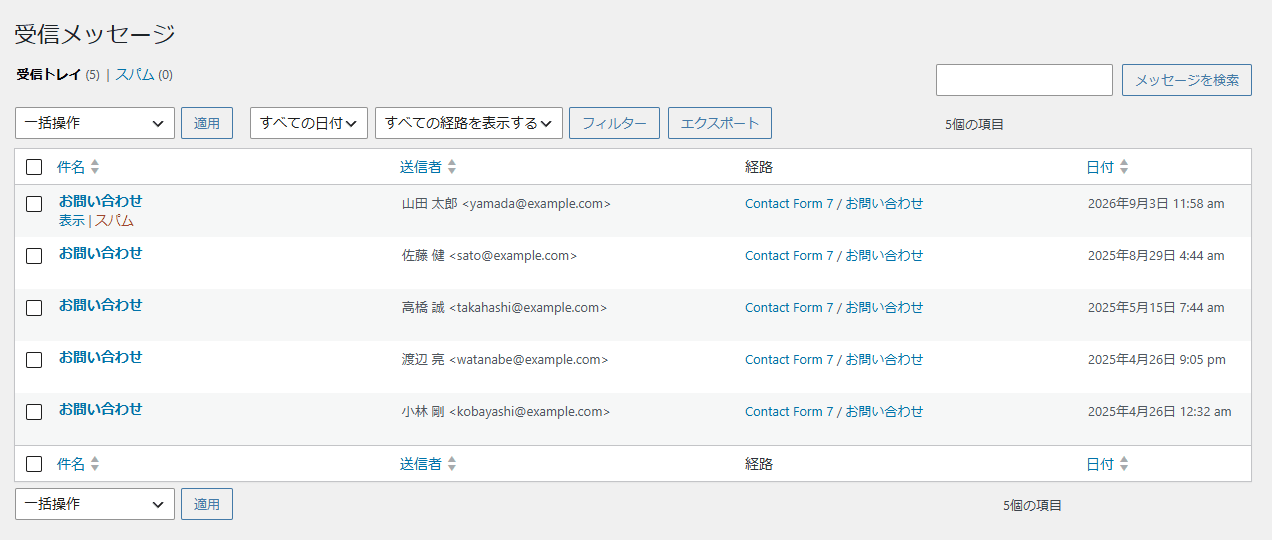Click the 受信メッセージ page heading

click(95, 33)
